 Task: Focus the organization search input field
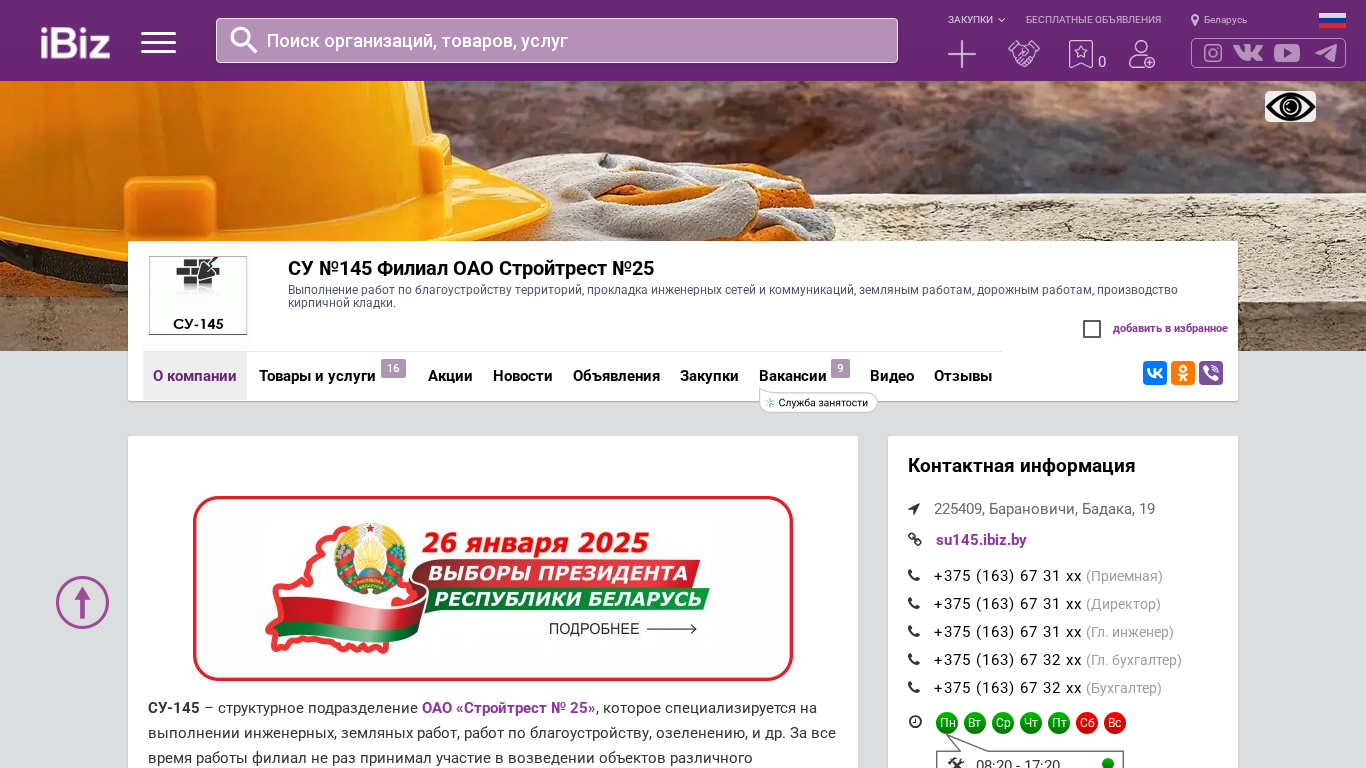pos(557,40)
